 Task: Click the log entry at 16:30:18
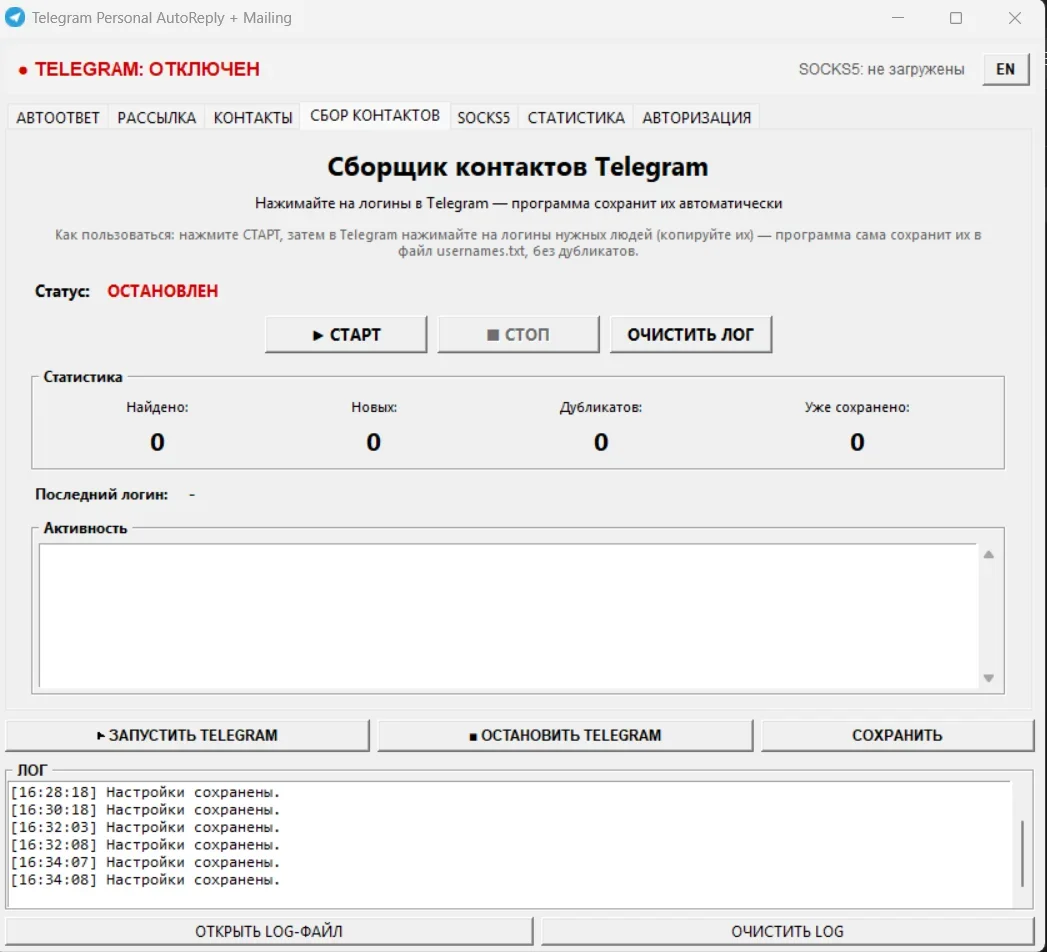[x=145, y=810]
